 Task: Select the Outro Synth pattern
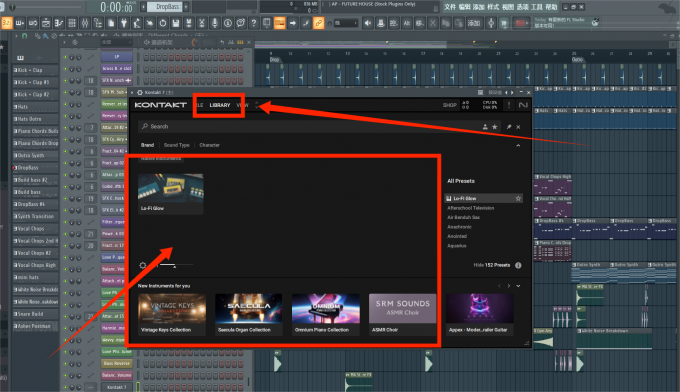(x=35, y=155)
